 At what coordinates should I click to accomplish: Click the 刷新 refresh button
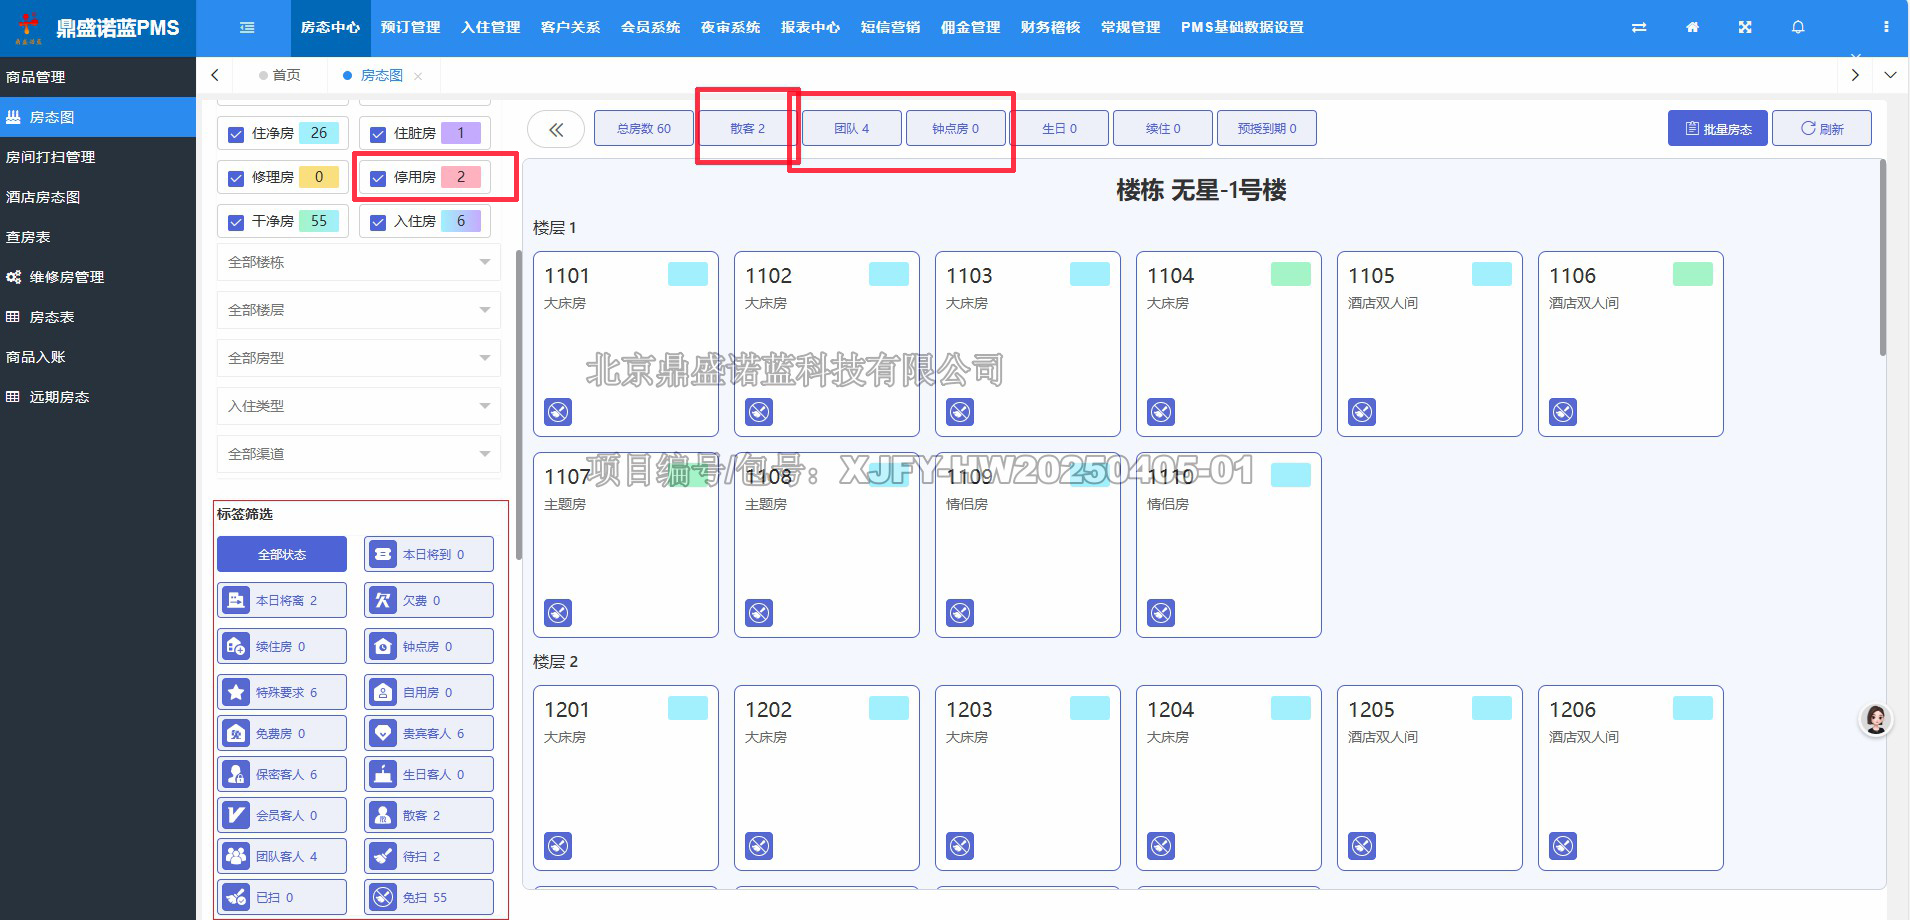click(1821, 128)
